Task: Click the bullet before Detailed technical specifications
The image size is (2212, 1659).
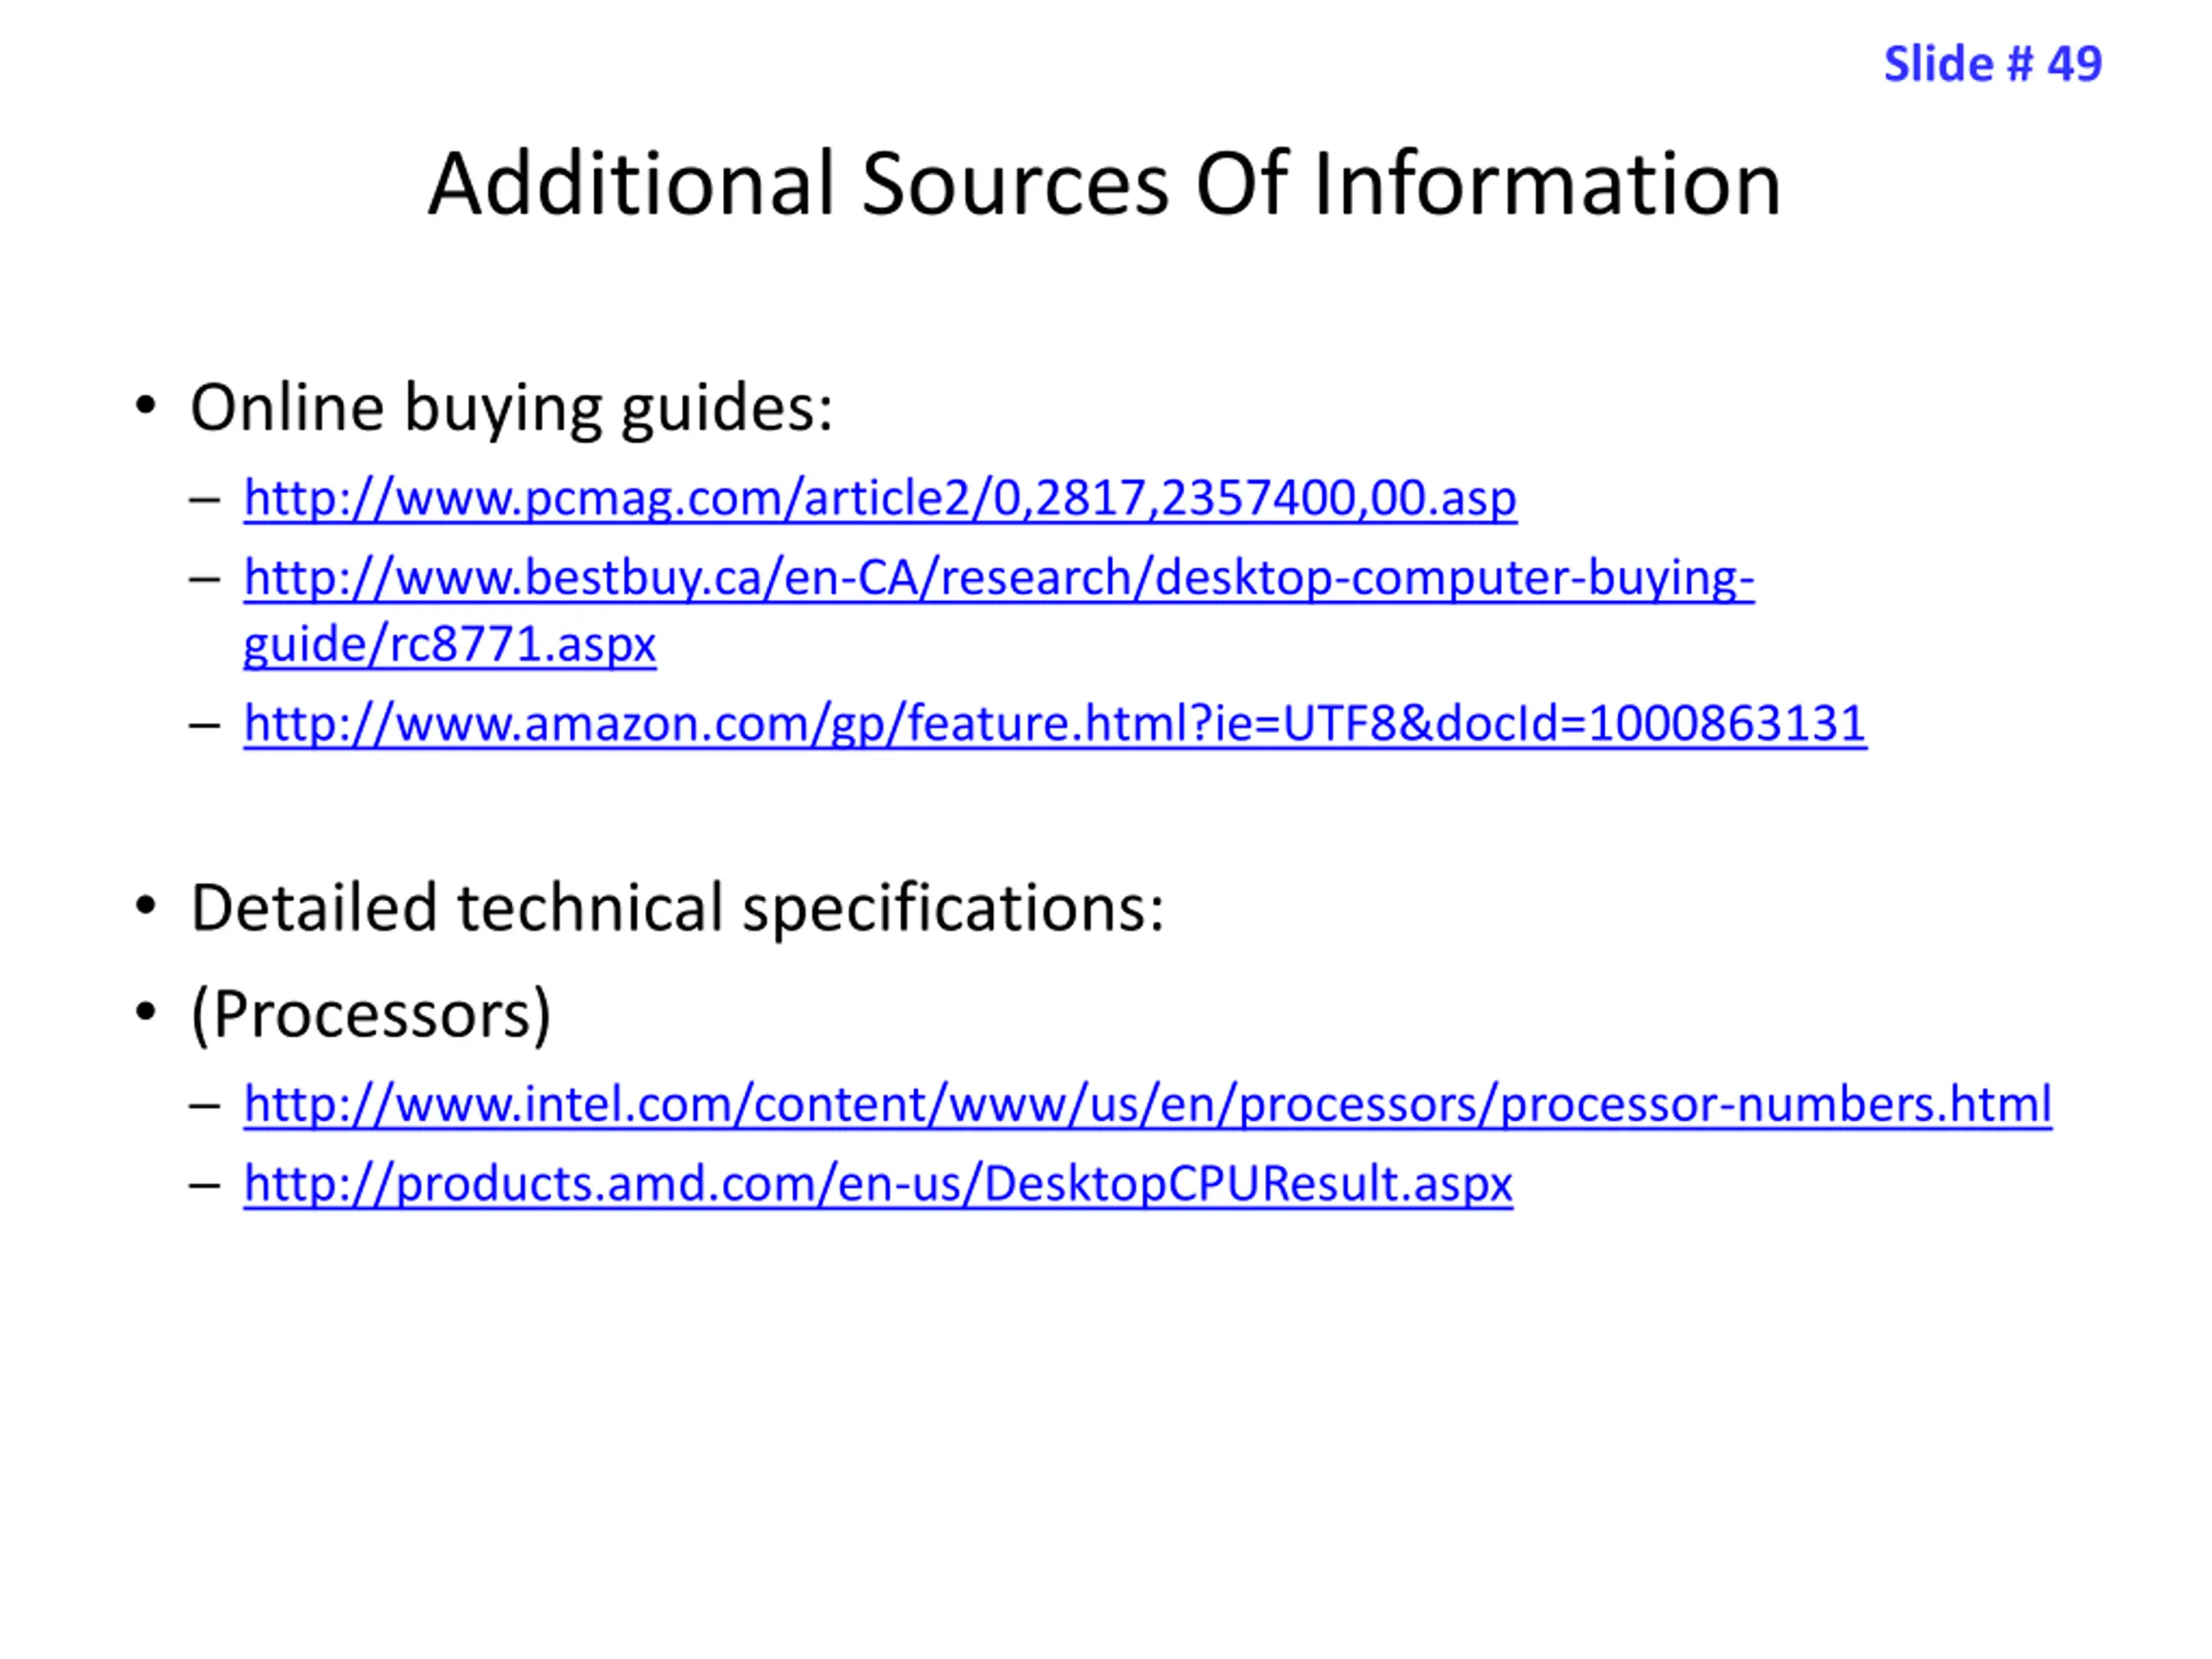Action: click(146, 906)
